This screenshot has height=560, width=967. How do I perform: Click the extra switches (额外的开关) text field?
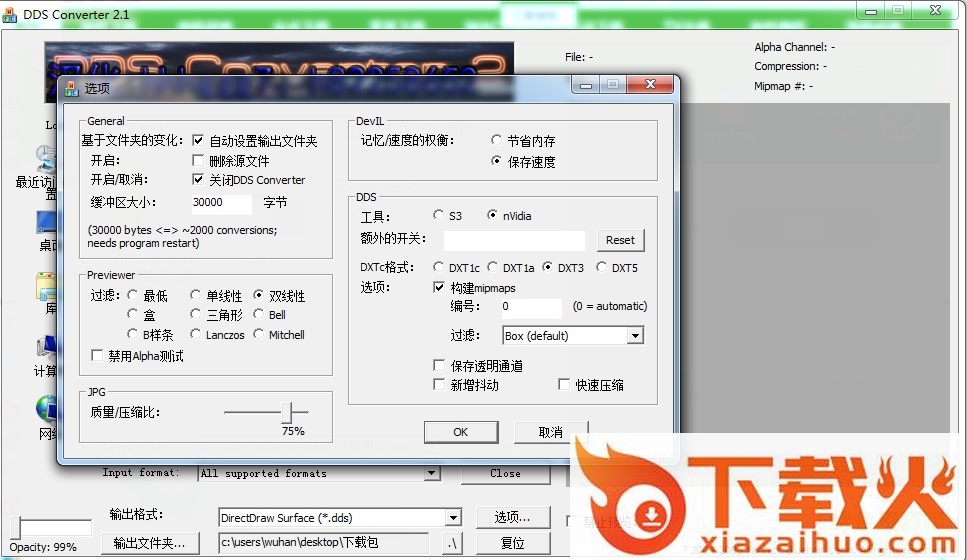click(514, 240)
